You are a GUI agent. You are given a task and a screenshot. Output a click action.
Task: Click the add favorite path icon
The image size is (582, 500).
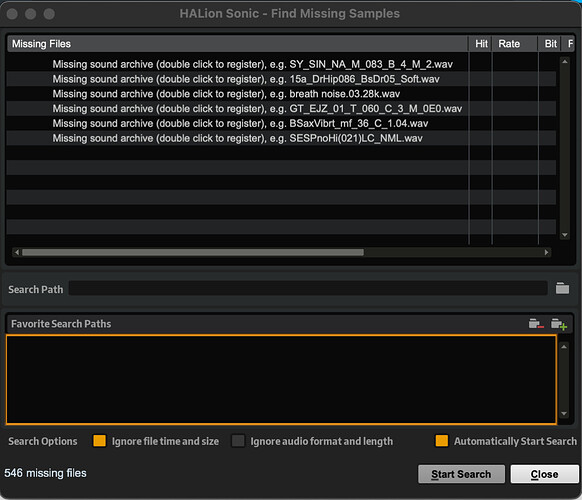click(559, 324)
